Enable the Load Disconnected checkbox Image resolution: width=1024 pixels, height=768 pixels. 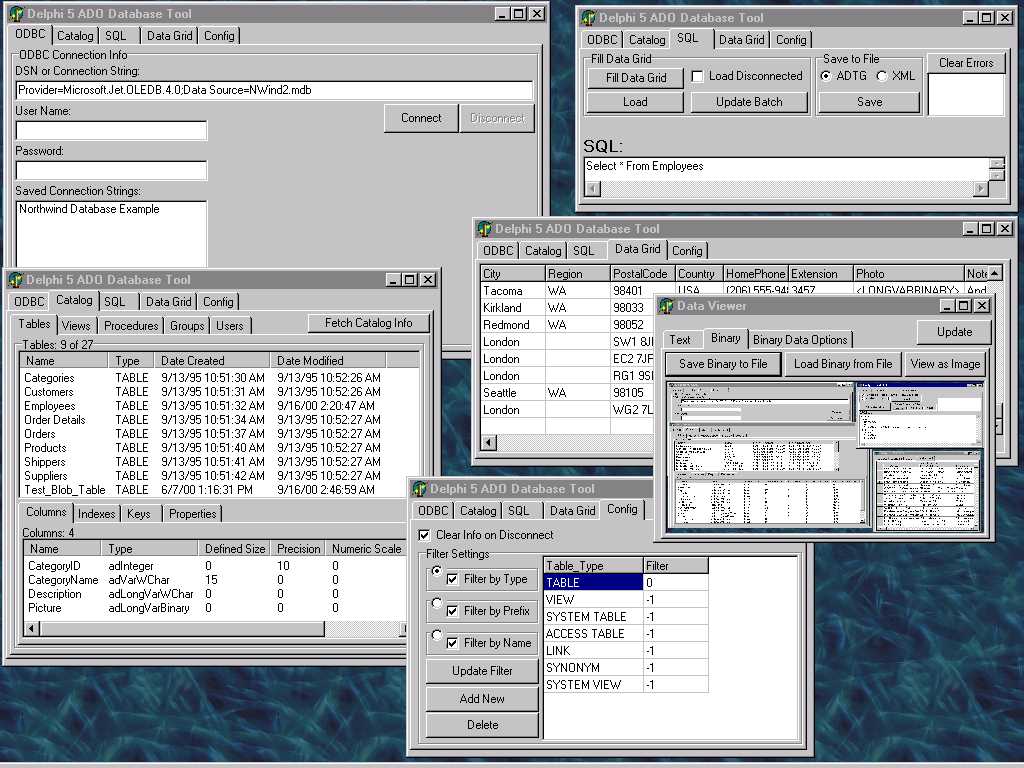click(x=697, y=77)
